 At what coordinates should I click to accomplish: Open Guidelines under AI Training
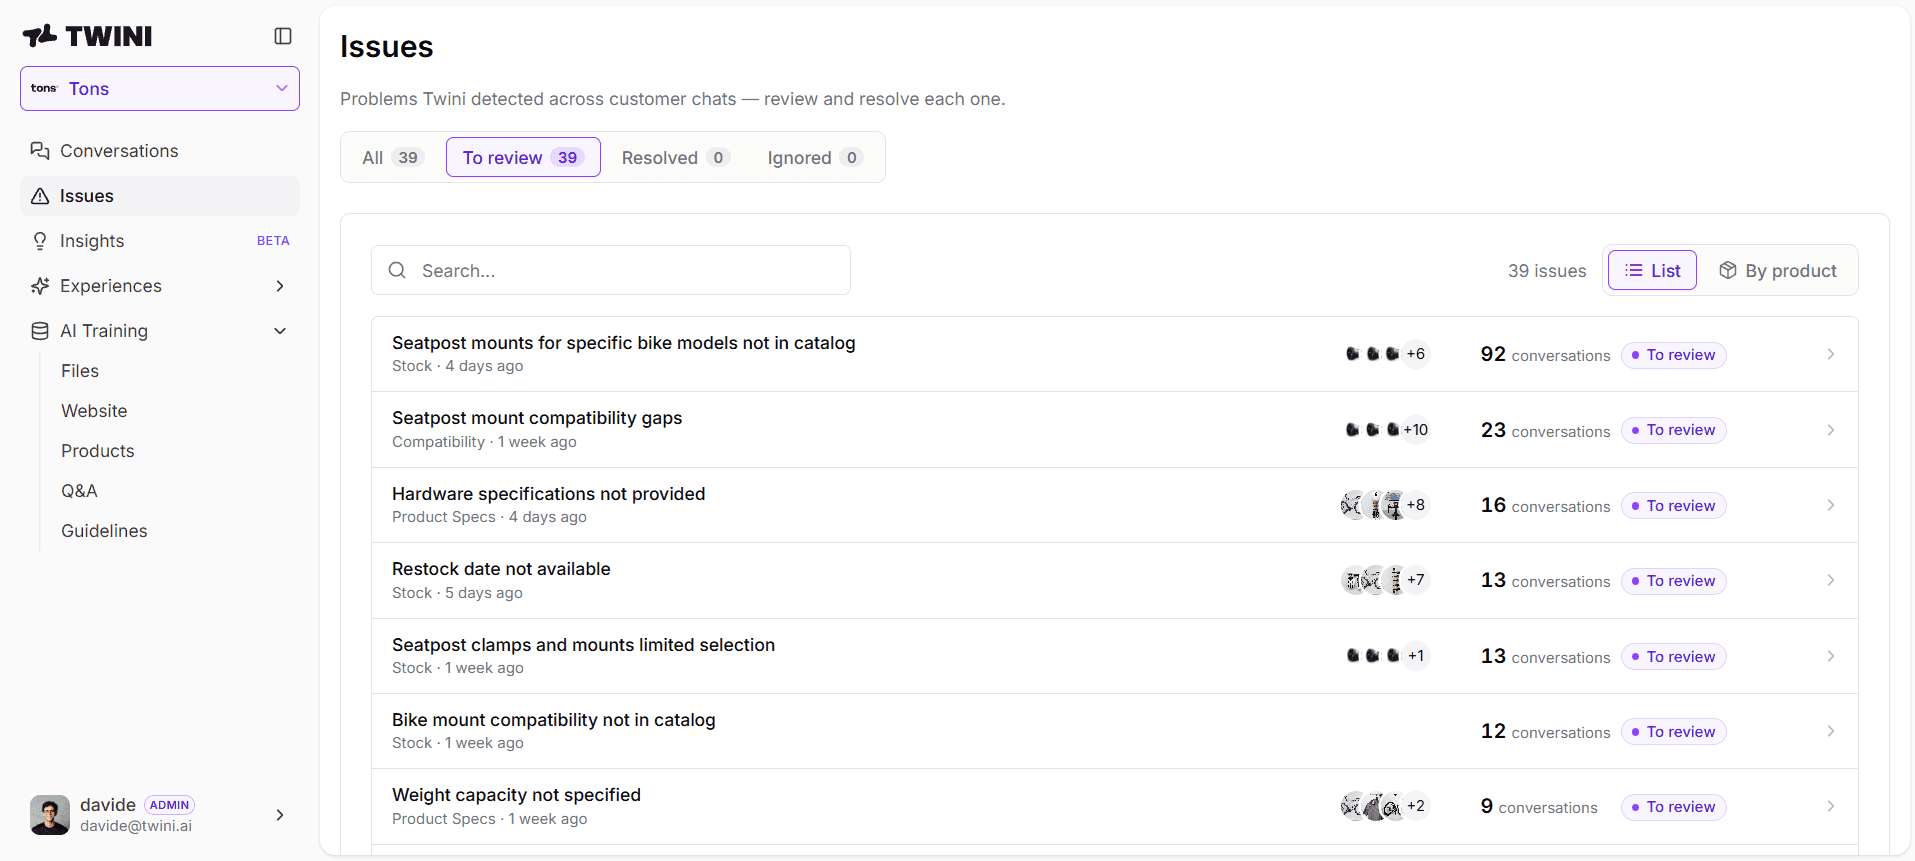click(104, 531)
